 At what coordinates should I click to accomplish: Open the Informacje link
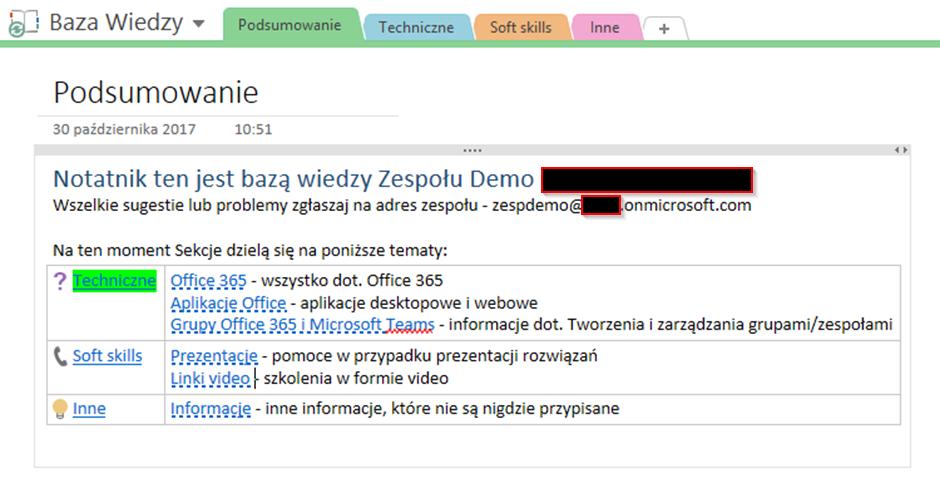210,409
